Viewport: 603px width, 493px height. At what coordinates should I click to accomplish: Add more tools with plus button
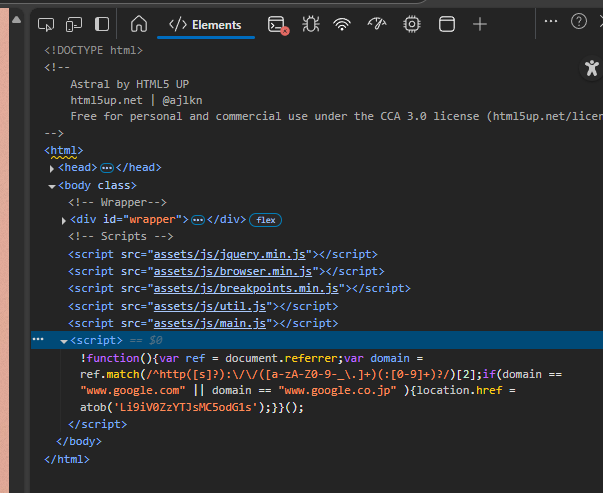(x=480, y=25)
